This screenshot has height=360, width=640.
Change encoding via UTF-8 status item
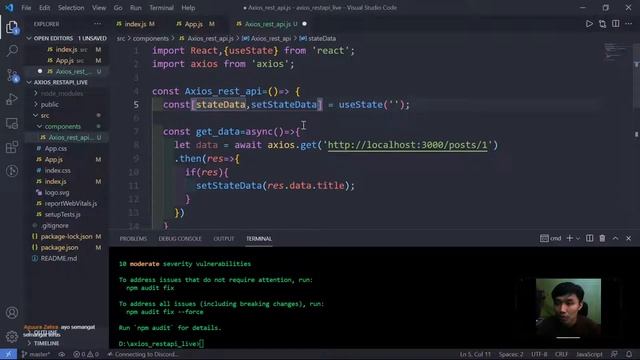tap(539, 354)
